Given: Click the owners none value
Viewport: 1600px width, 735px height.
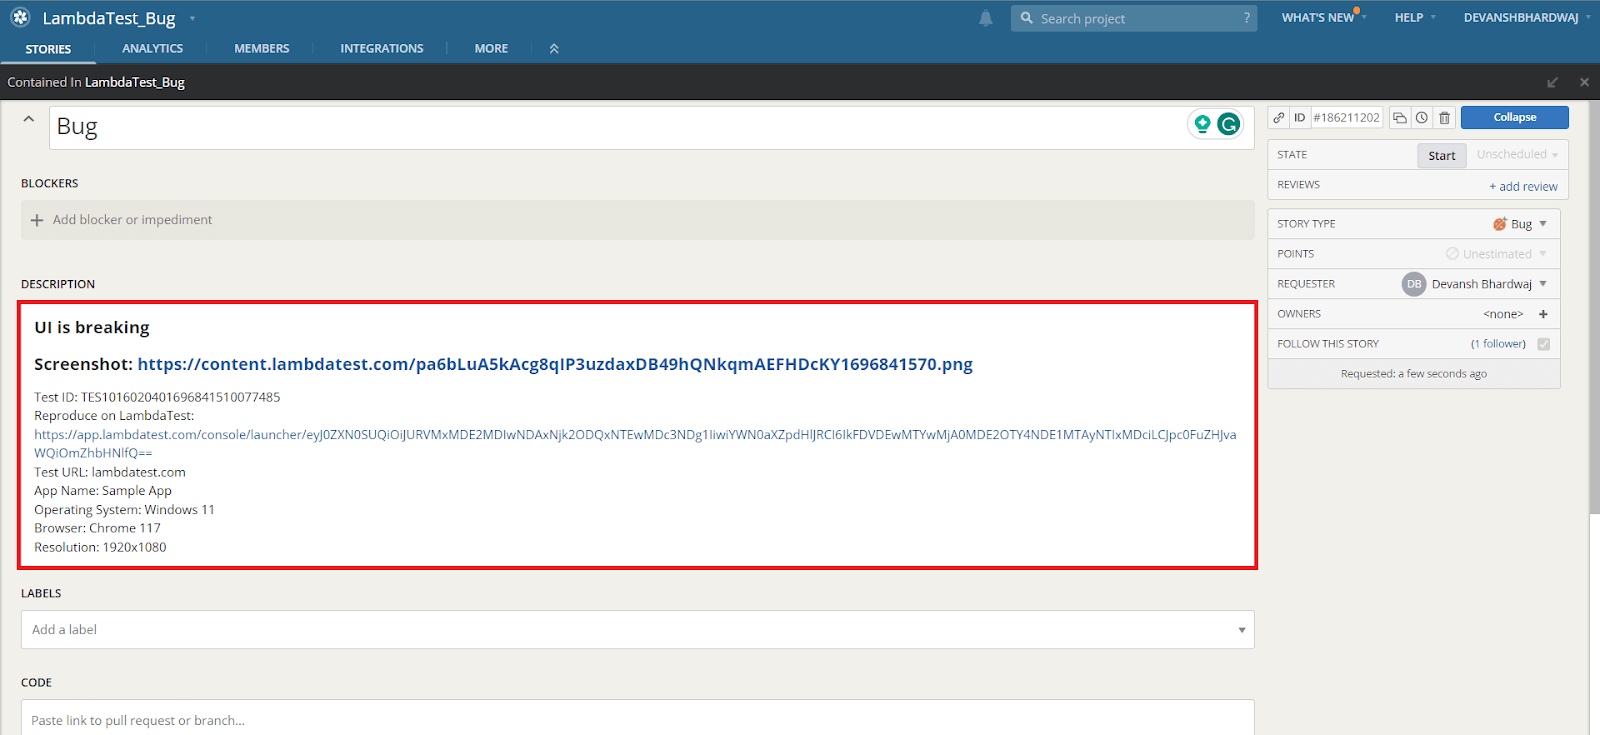Looking at the screenshot, I should (x=1503, y=314).
